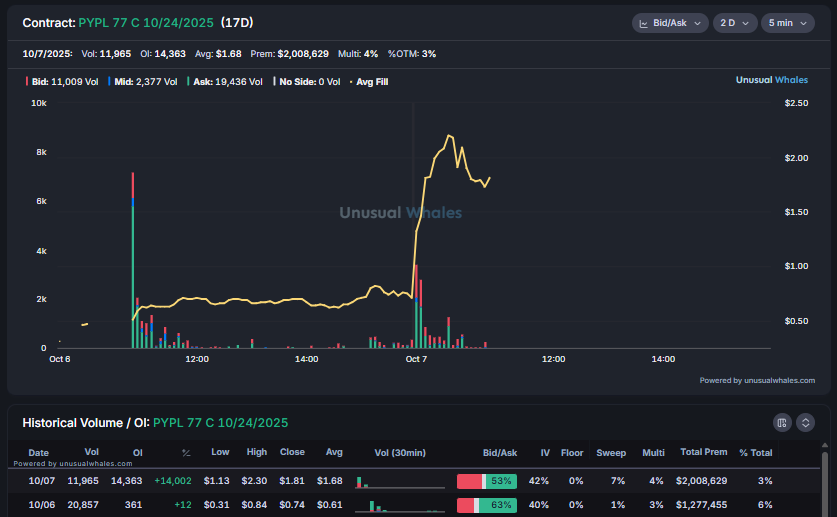Open the Bid/Ask chart type dropdown

coord(670,23)
